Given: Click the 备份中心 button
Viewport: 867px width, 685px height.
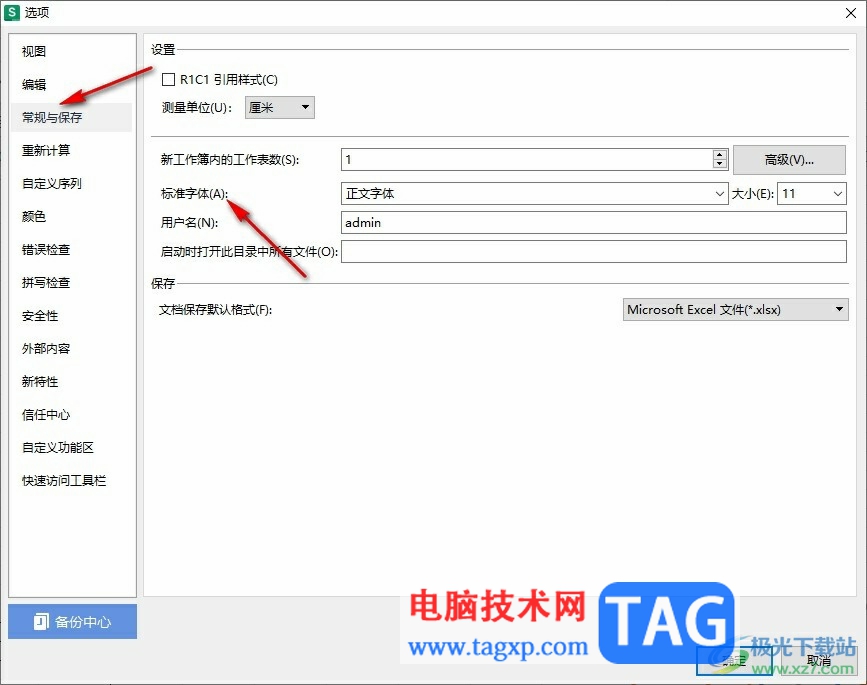Looking at the screenshot, I should coord(72,621).
